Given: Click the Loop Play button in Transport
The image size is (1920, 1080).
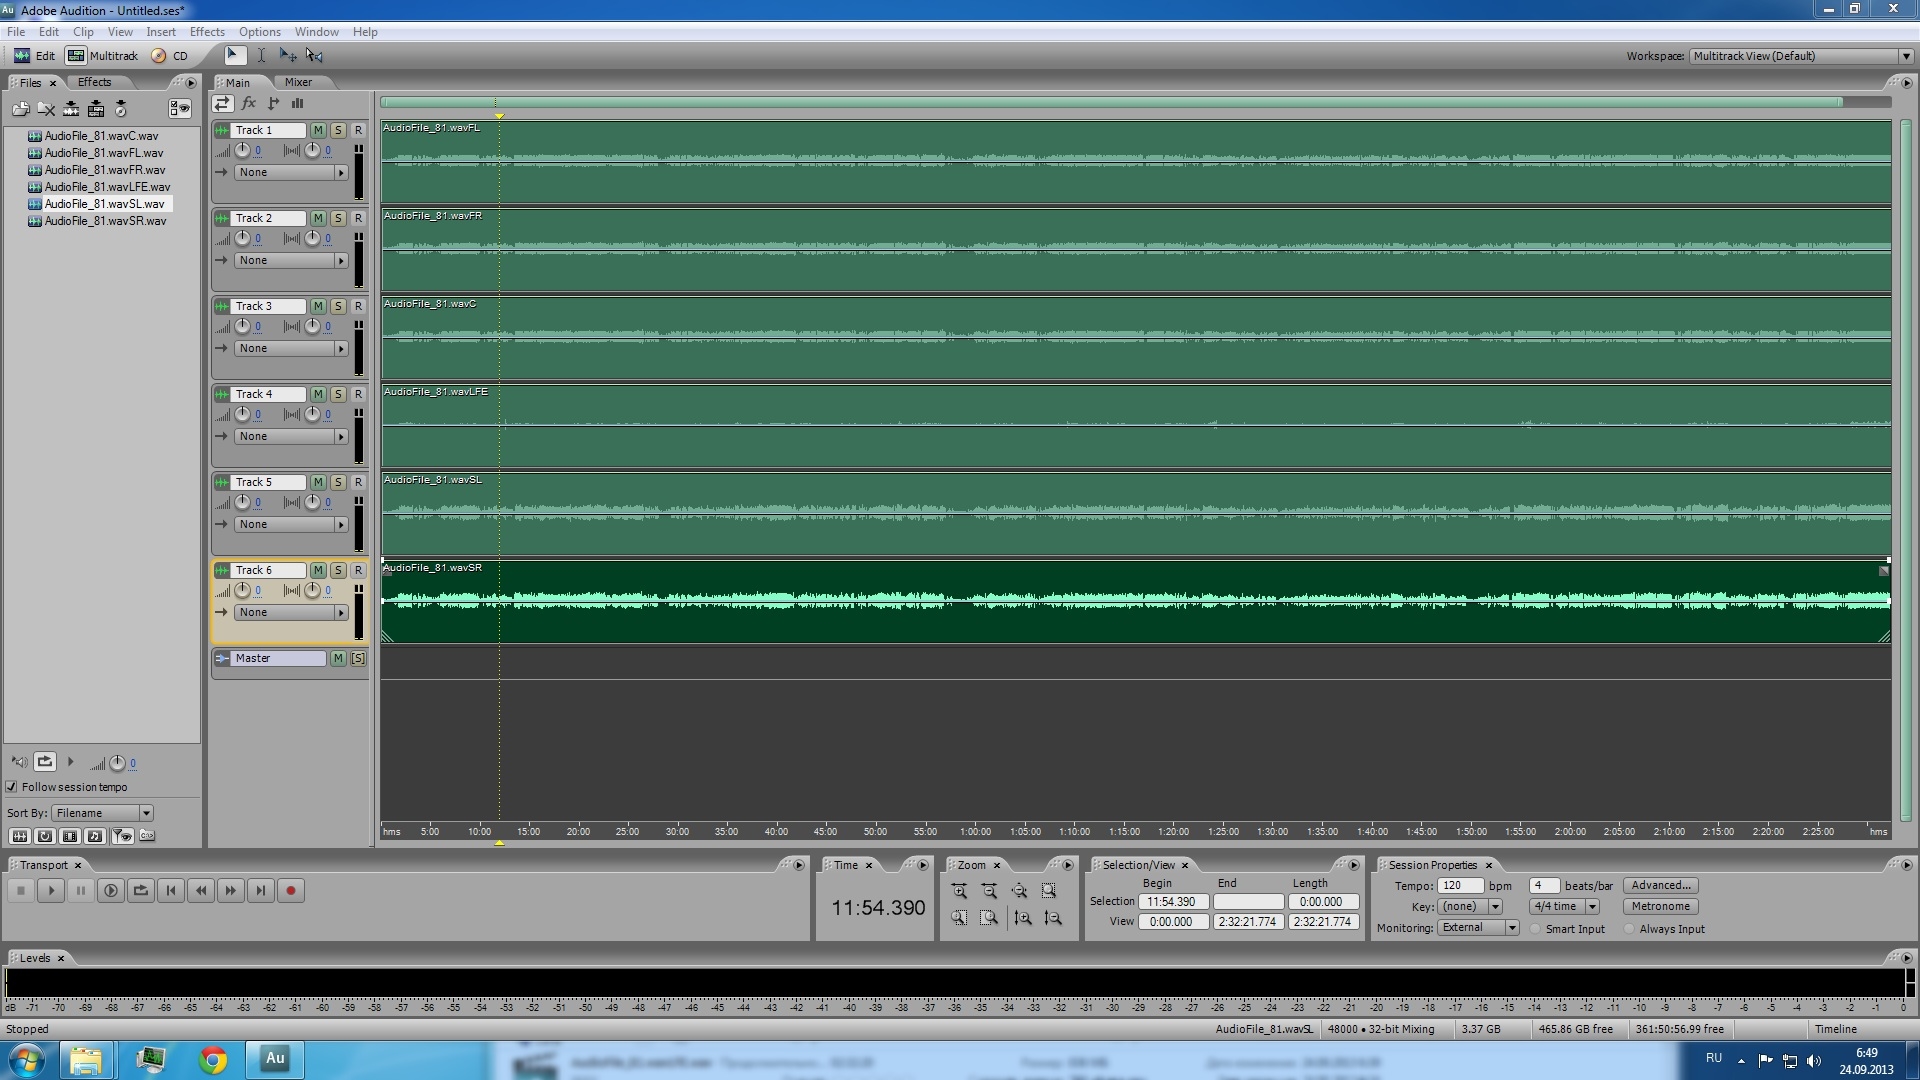Looking at the screenshot, I should tap(141, 891).
